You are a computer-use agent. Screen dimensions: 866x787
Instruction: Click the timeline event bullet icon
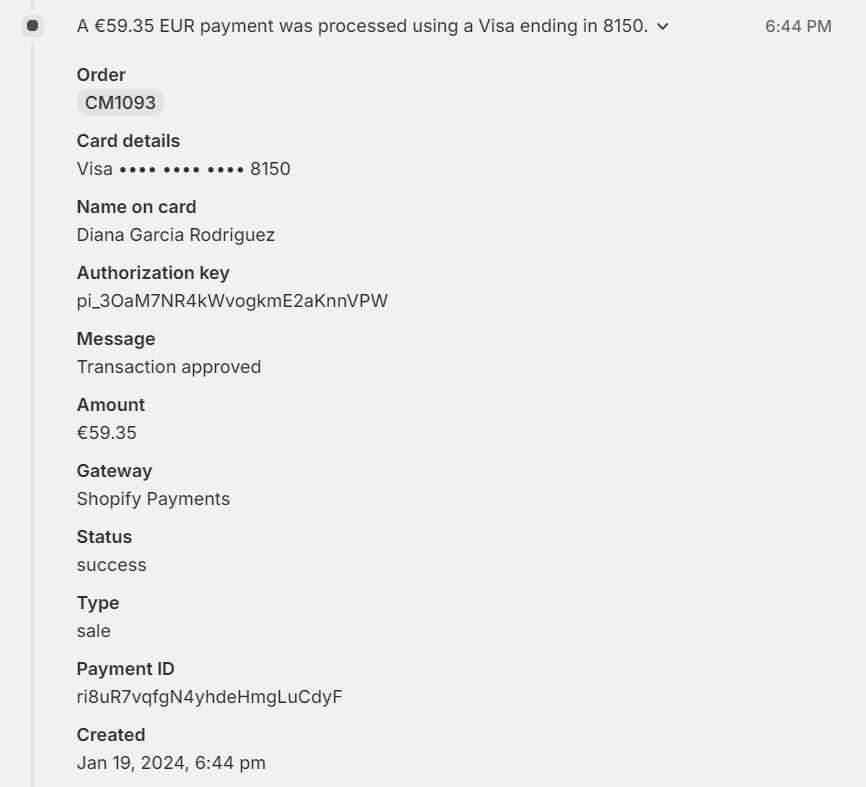tap(32, 26)
